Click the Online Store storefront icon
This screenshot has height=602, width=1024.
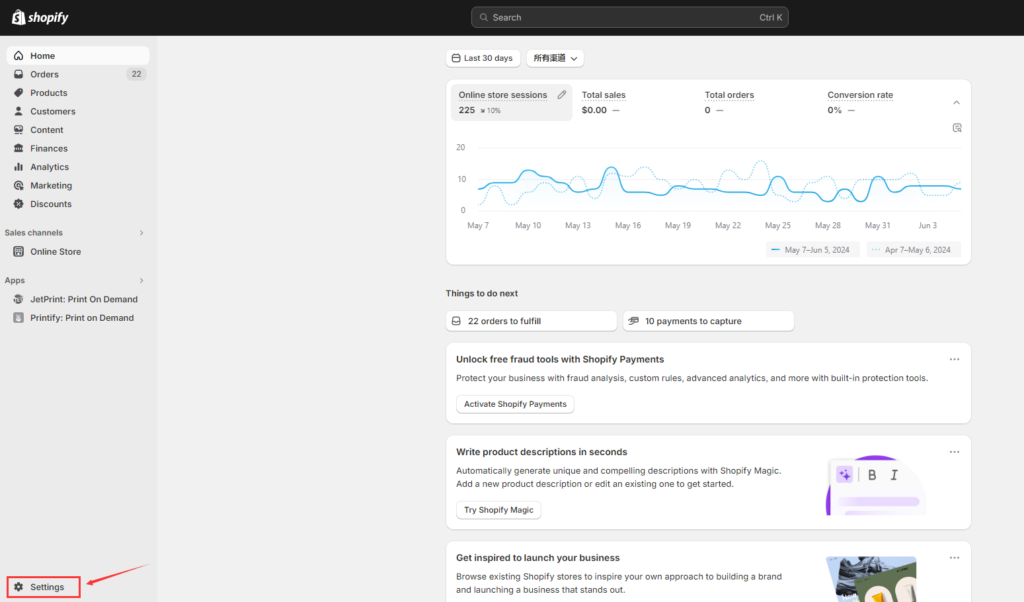click(18, 251)
